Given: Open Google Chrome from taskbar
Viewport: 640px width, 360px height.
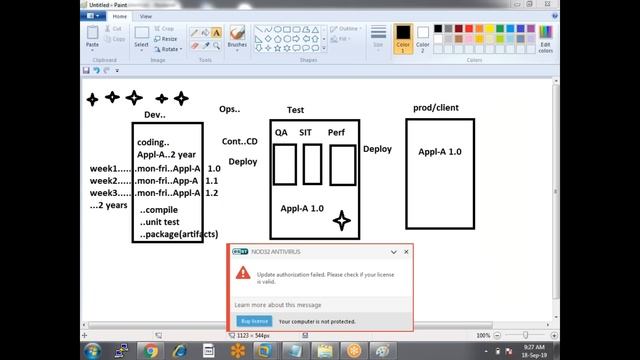Looking at the screenshot, I should pos(150,351).
